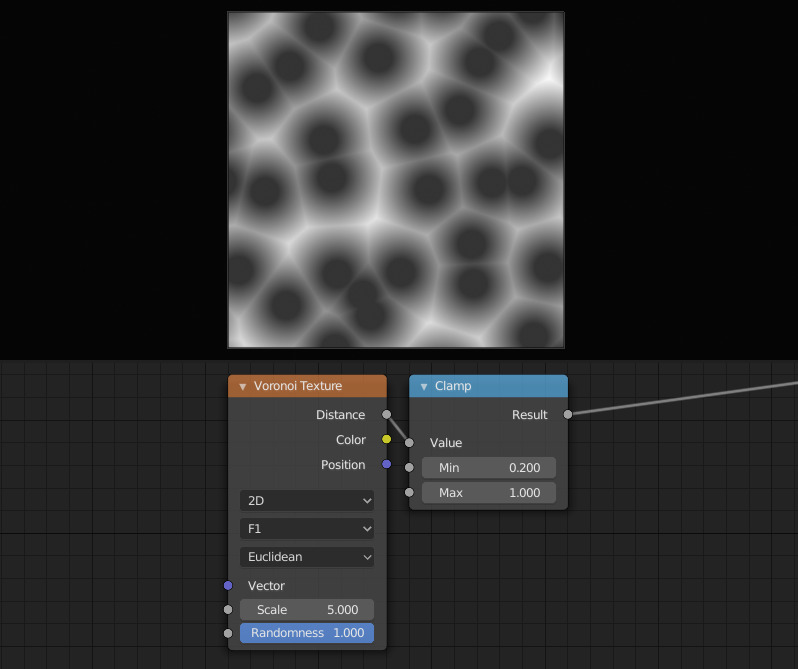798x669 pixels.
Task: Click the yellow Color output socket
Action: point(387,439)
